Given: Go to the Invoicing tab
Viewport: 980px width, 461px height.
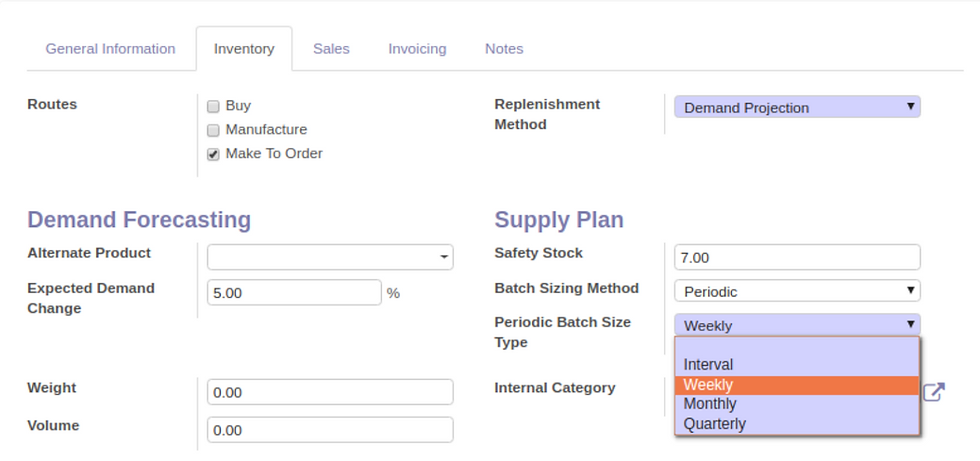Looking at the screenshot, I should pos(418,49).
